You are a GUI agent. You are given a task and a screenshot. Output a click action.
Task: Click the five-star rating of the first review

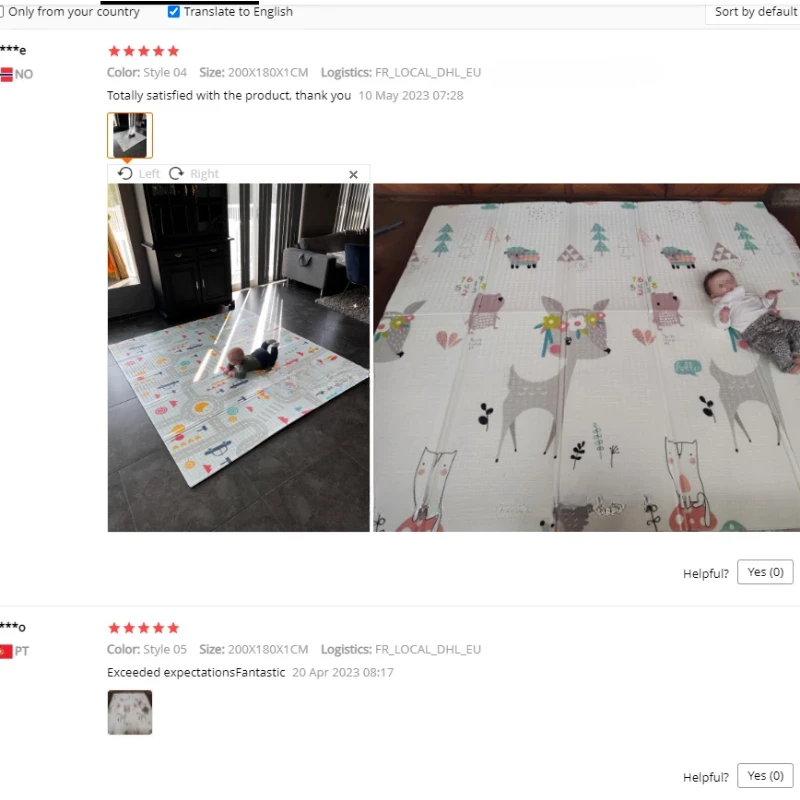click(144, 51)
